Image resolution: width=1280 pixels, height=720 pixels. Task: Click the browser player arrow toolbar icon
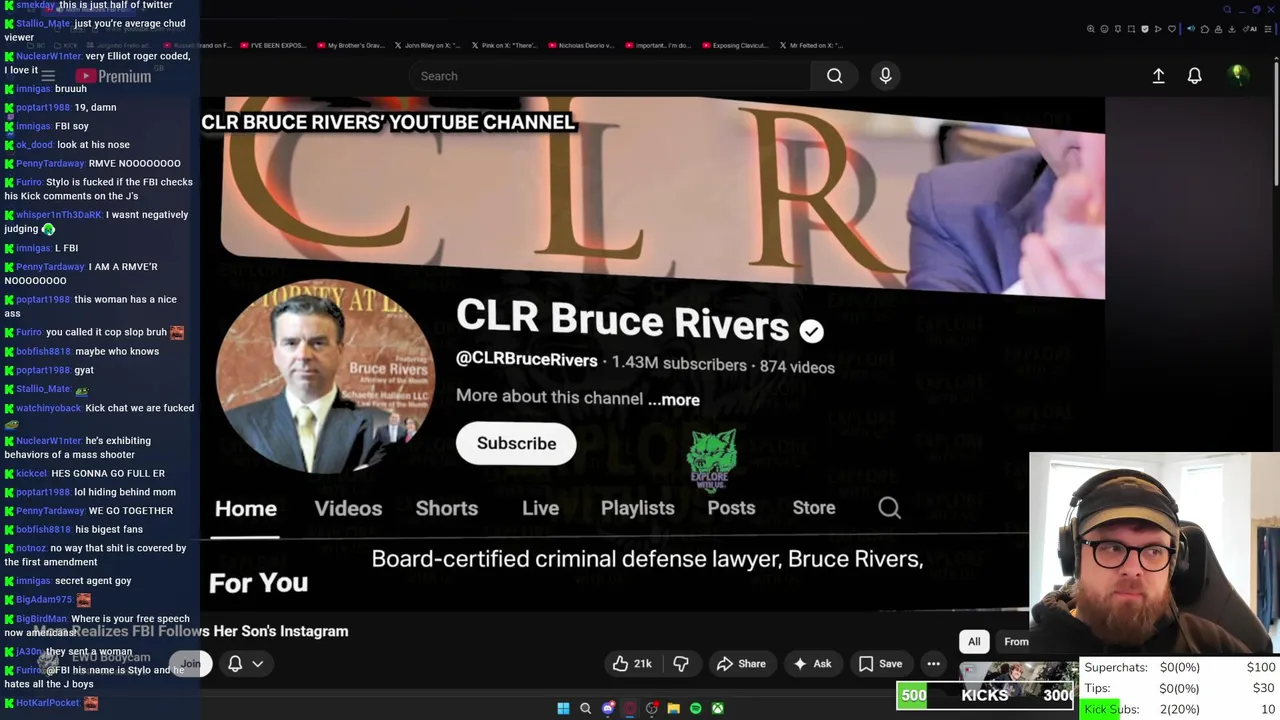(1158, 29)
